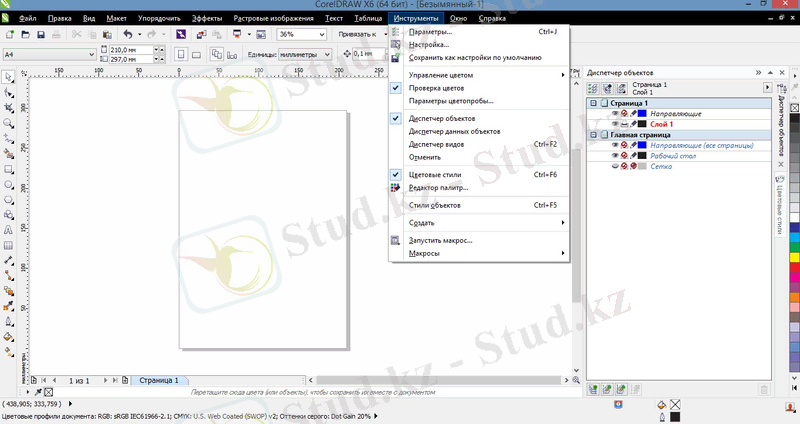Open the Эффекты menu in menu bar
This screenshot has width=800, height=424.
pos(207,19)
